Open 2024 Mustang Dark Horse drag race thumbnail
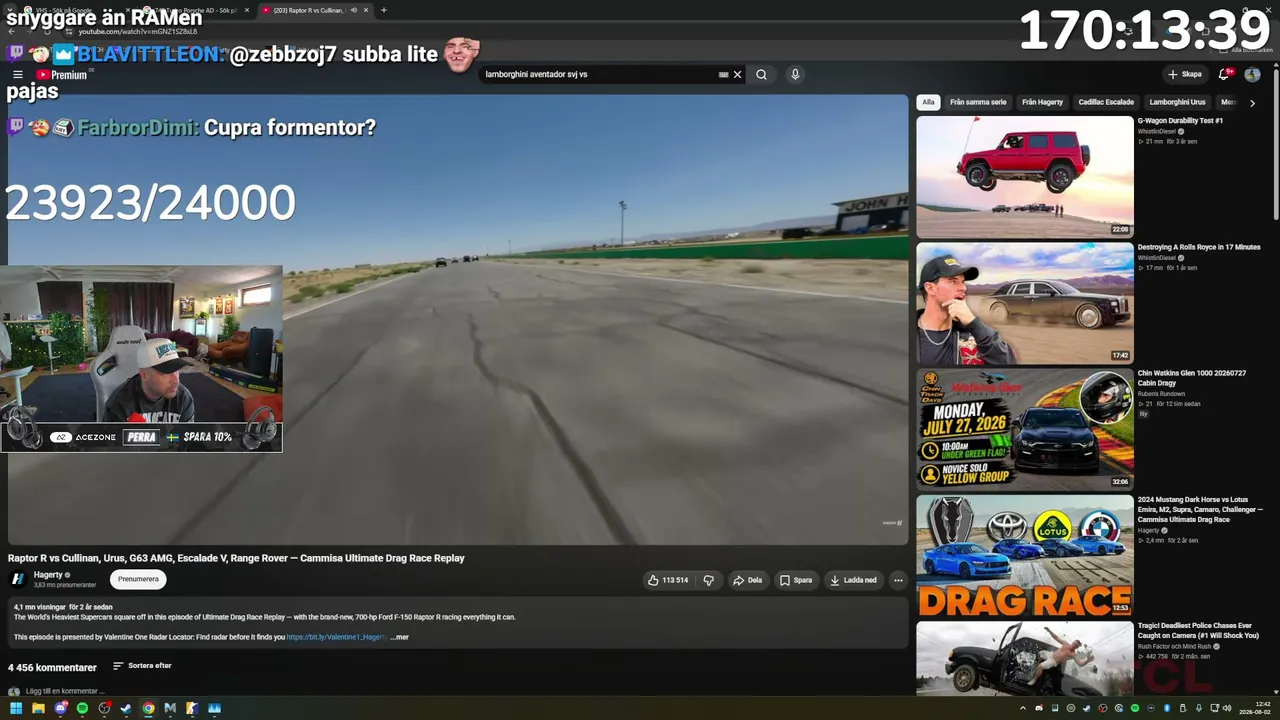Screen dimensions: 1280x720 (x=1025, y=556)
